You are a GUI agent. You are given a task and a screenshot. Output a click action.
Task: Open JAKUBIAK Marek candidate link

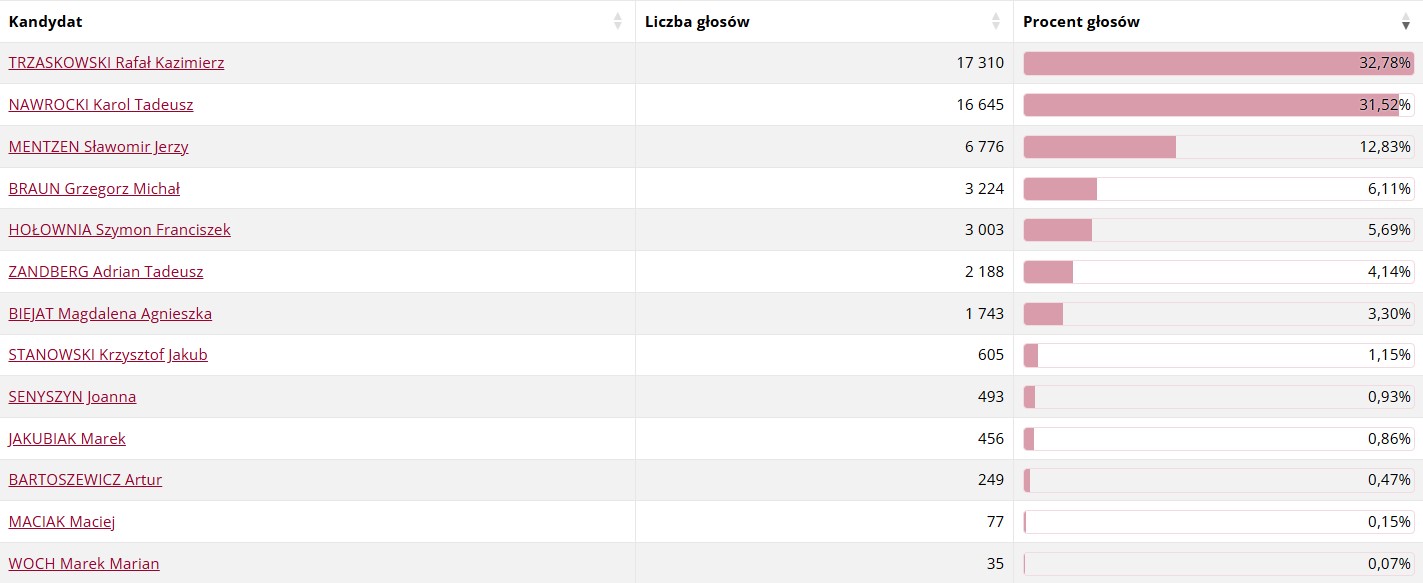pos(67,439)
